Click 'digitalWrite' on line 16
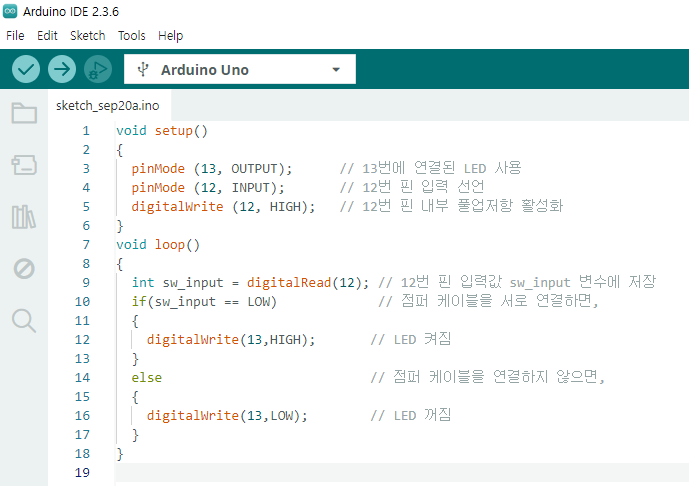 tap(192, 416)
